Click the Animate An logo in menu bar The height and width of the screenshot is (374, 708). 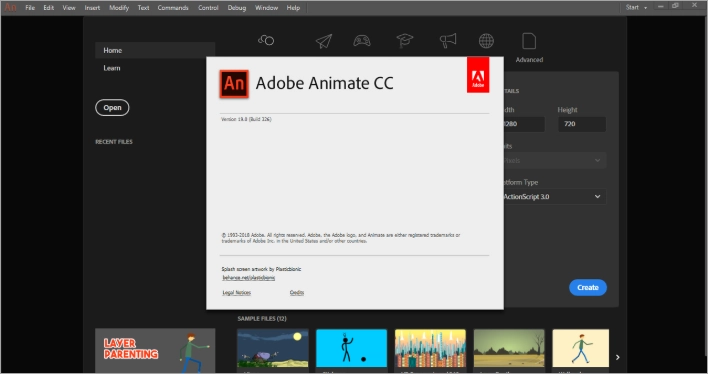coord(10,7)
